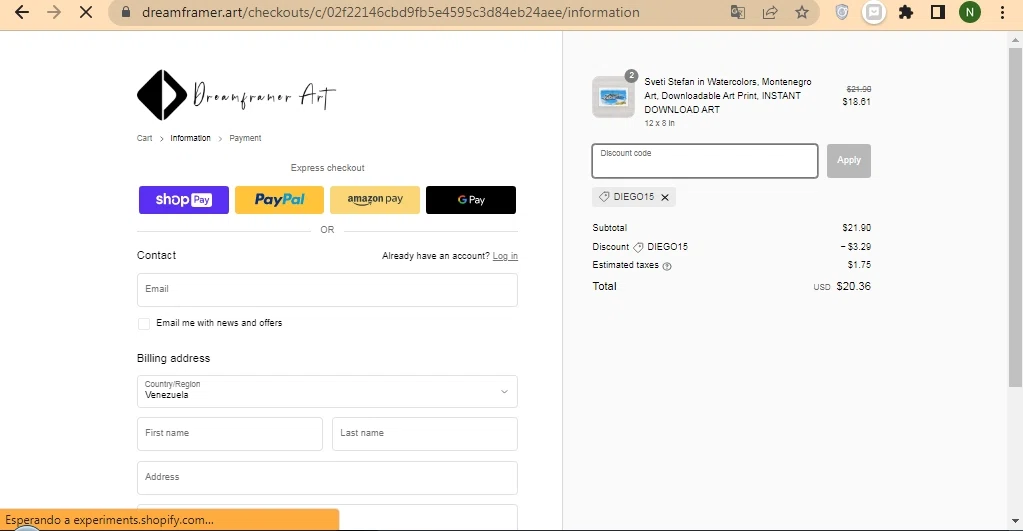Image resolution: width=1023 pixels, height=531 pixels.
Task: Click the share page icon
Action: (x=770, y=12)
